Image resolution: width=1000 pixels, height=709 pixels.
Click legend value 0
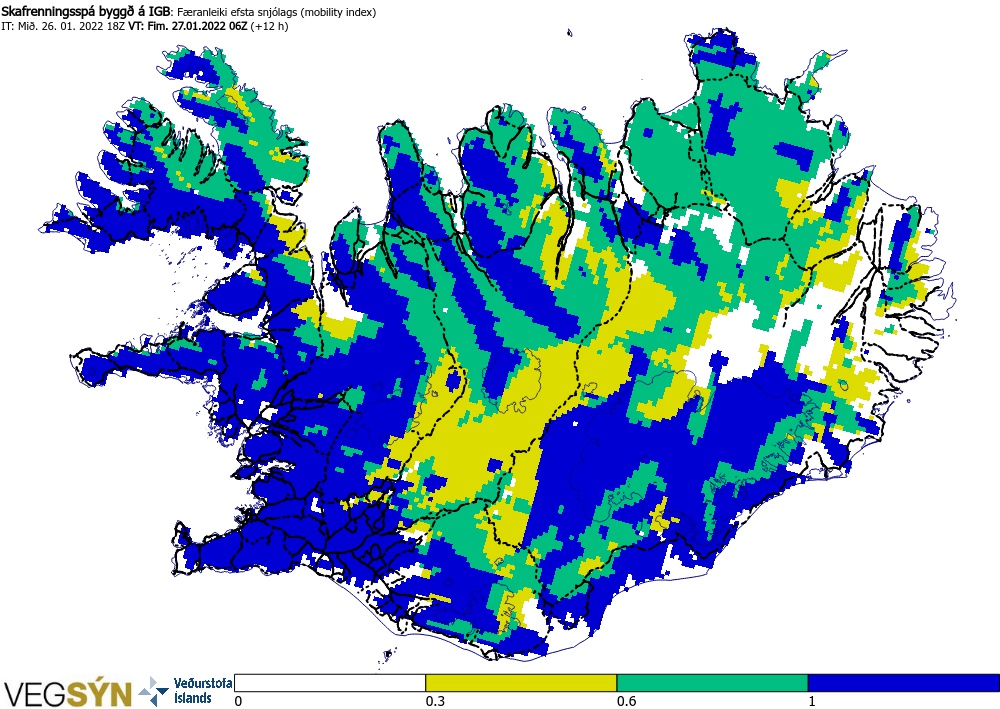pos(238,701)
